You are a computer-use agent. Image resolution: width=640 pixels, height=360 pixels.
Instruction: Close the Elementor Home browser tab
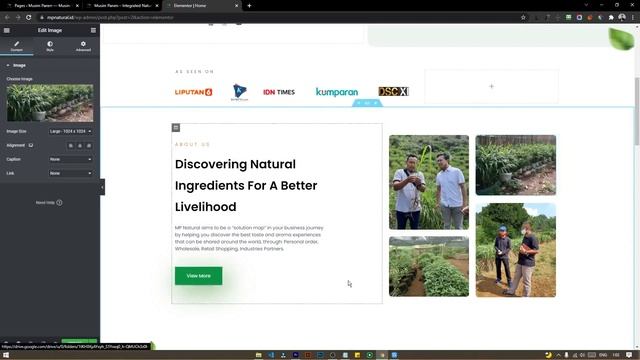(236, 6)
